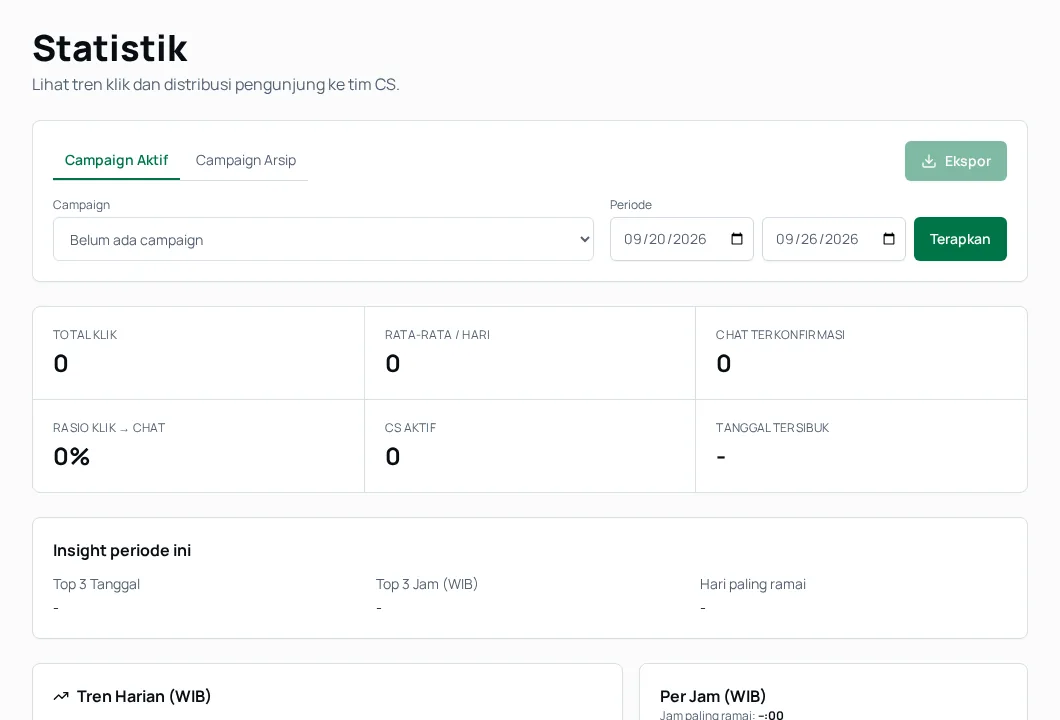1060x720 pixels.
Task: Click the TANGGAL TERSIBUK stat label
Action: [772, 428]
